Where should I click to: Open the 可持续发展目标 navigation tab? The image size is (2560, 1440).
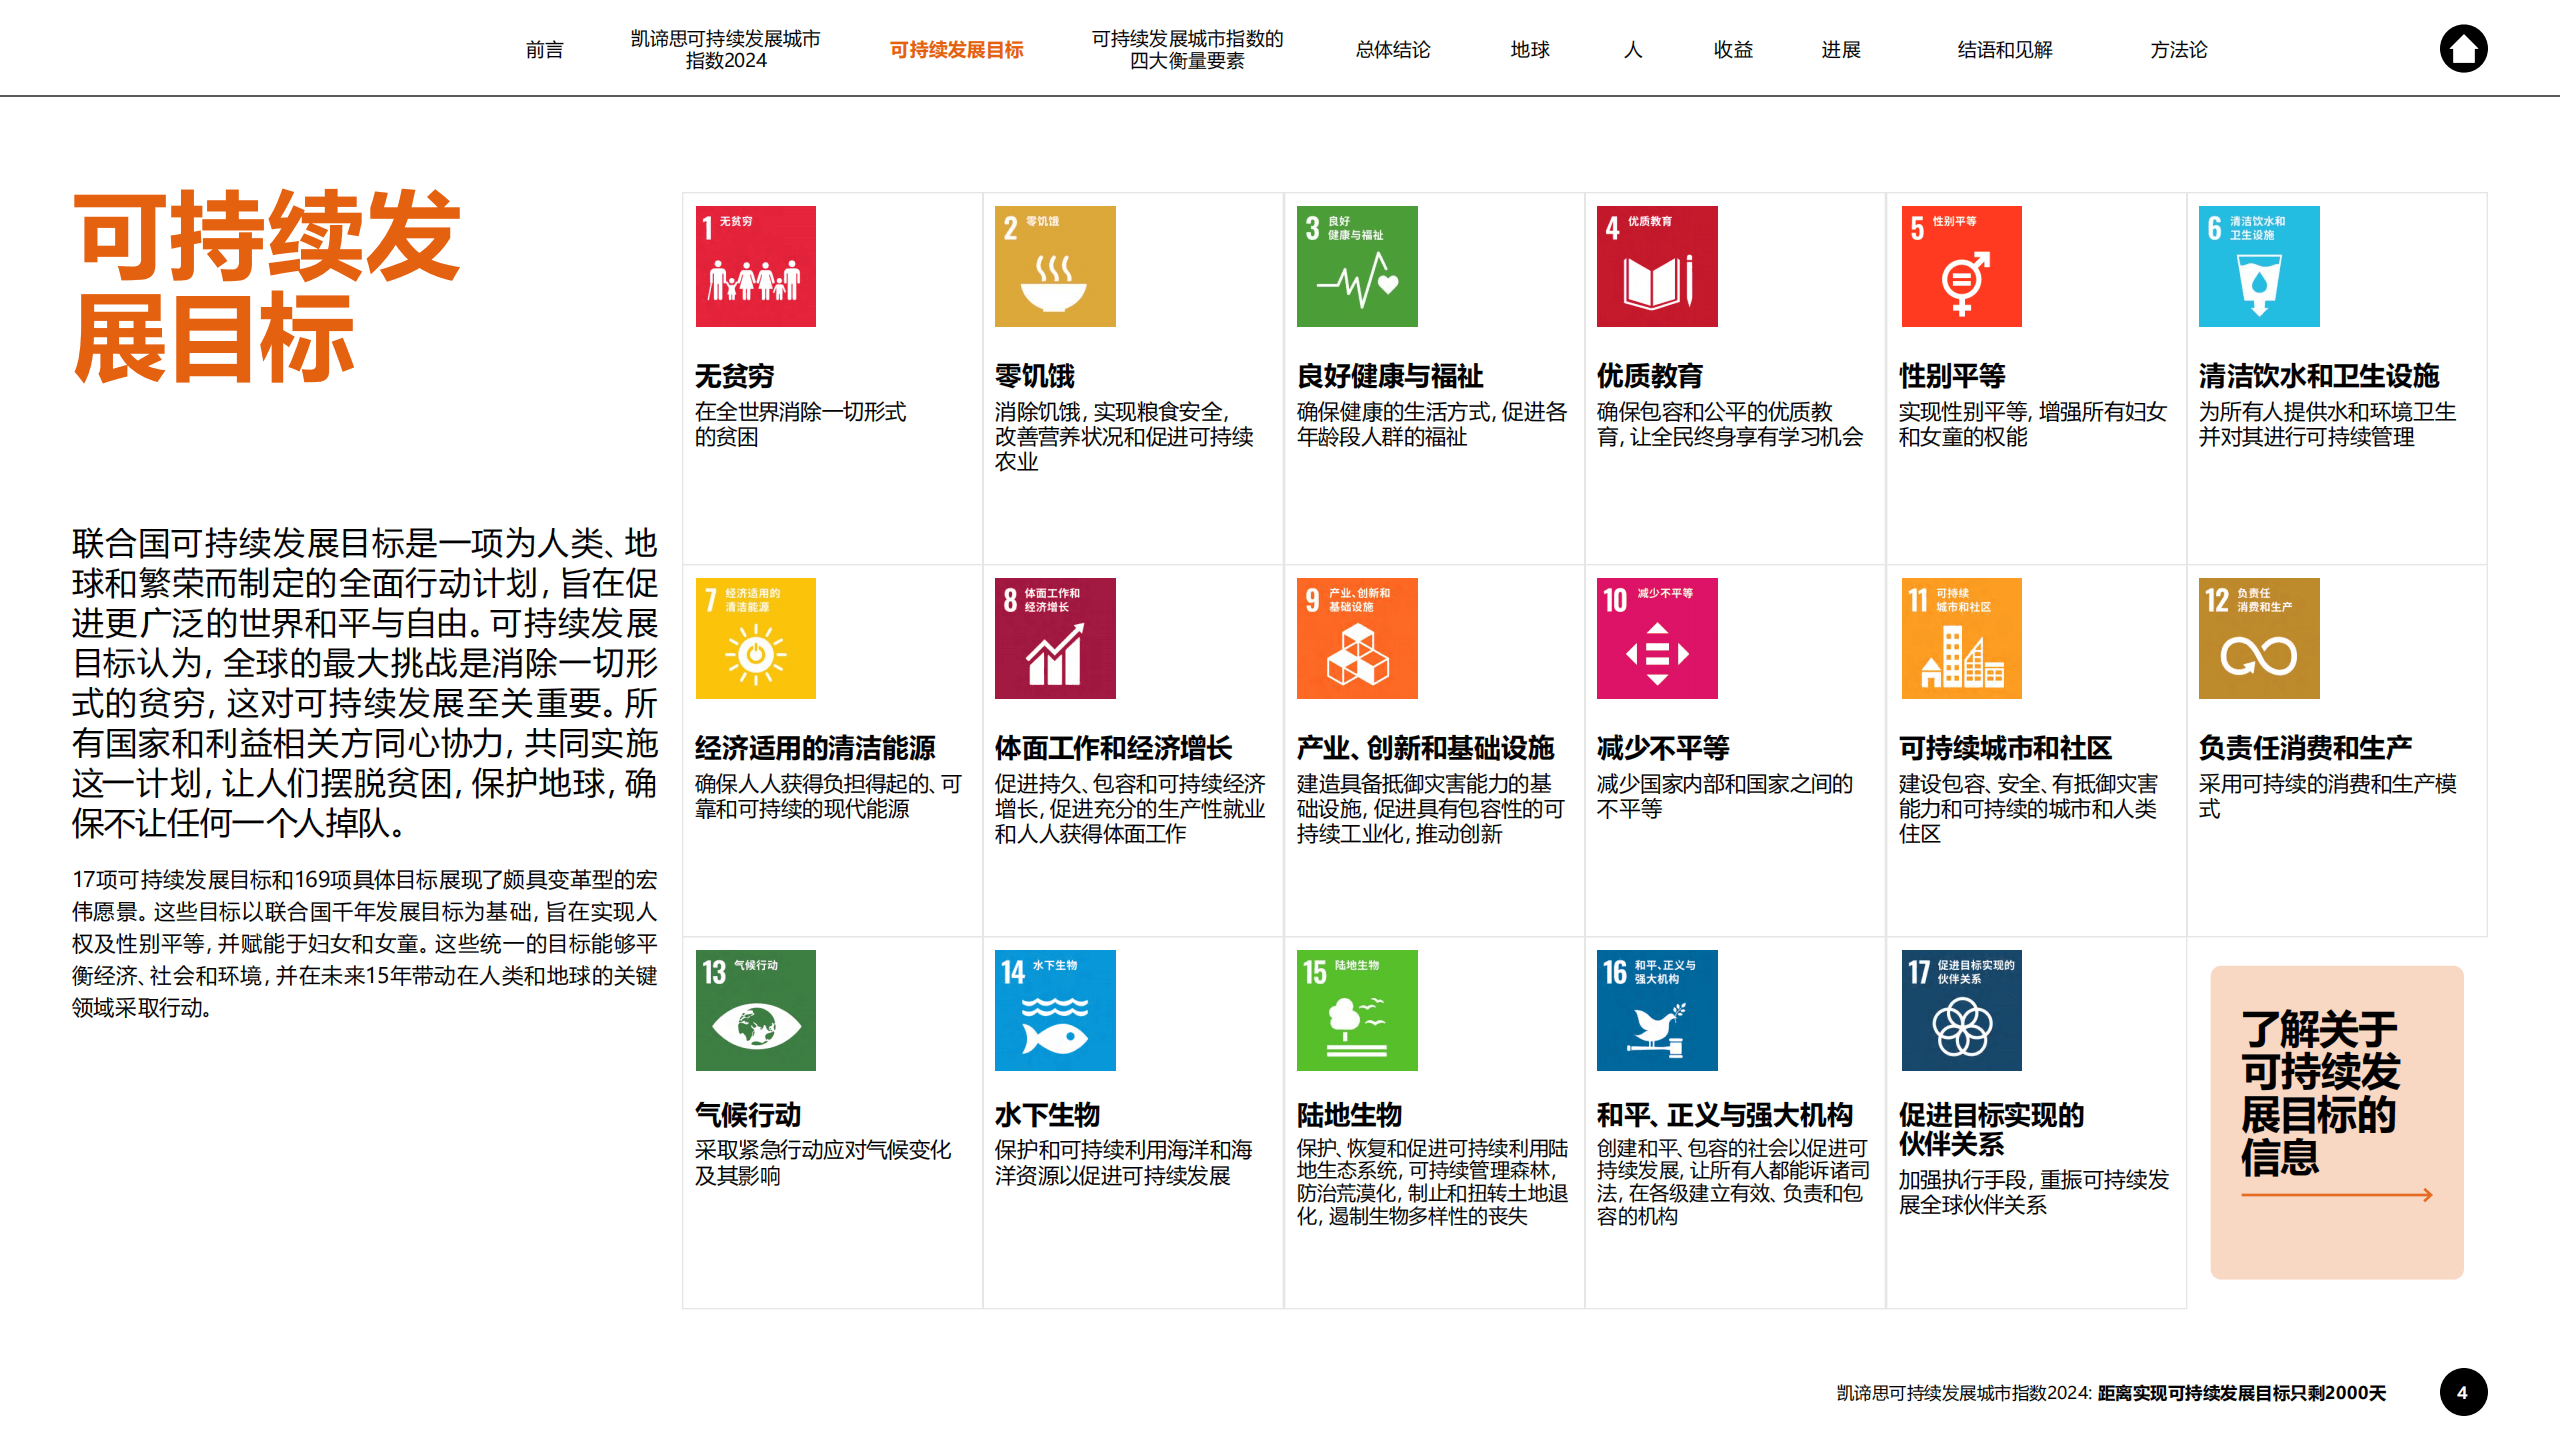pyautogui.click(x=956, y=49)
